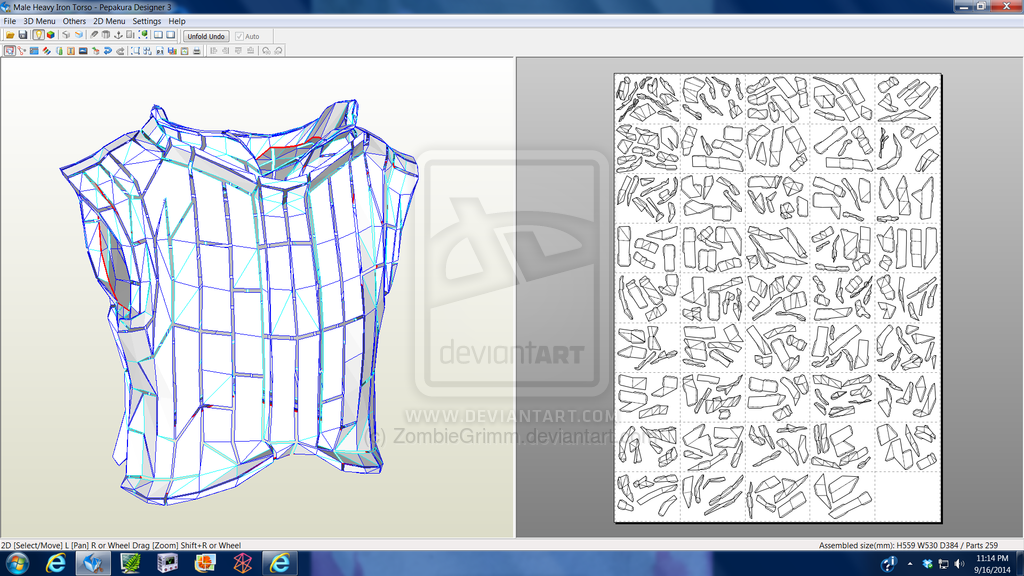Click the P.1 page number icon

[160, 50]
